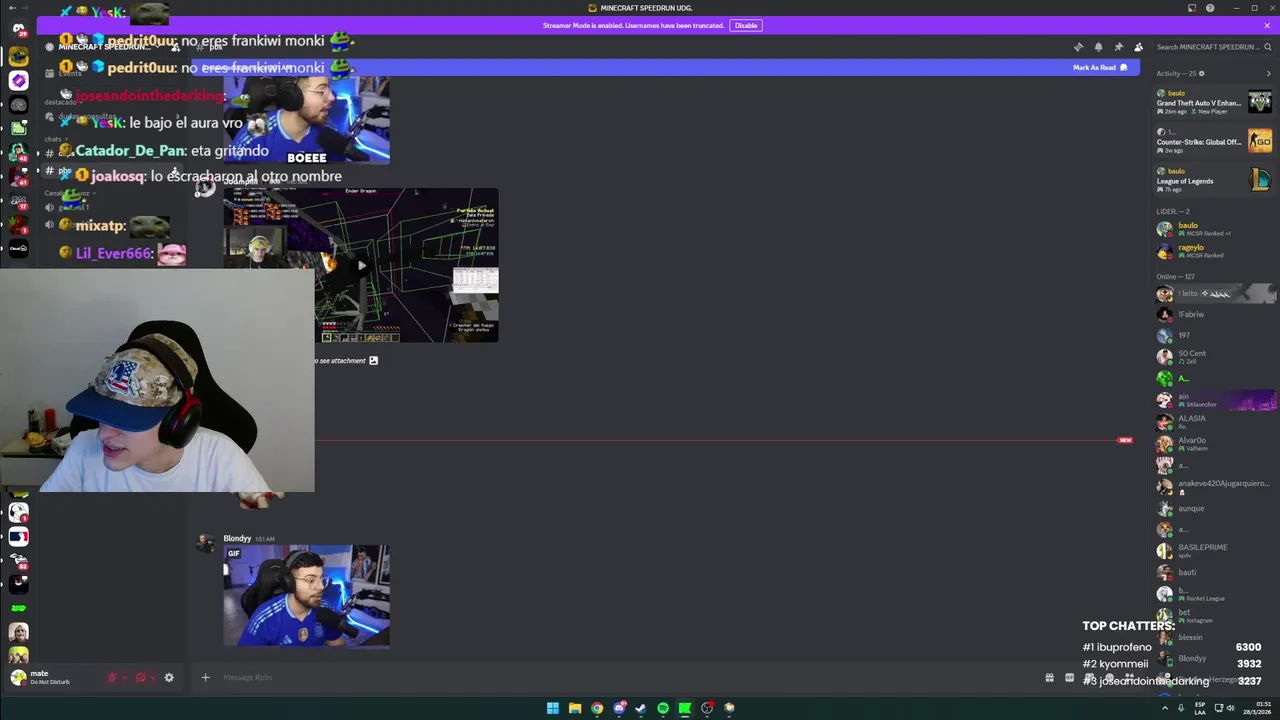Open the gift icon in message bar
The image size is (1280, 720).
pyautogui.click(x=1049, y=677)
